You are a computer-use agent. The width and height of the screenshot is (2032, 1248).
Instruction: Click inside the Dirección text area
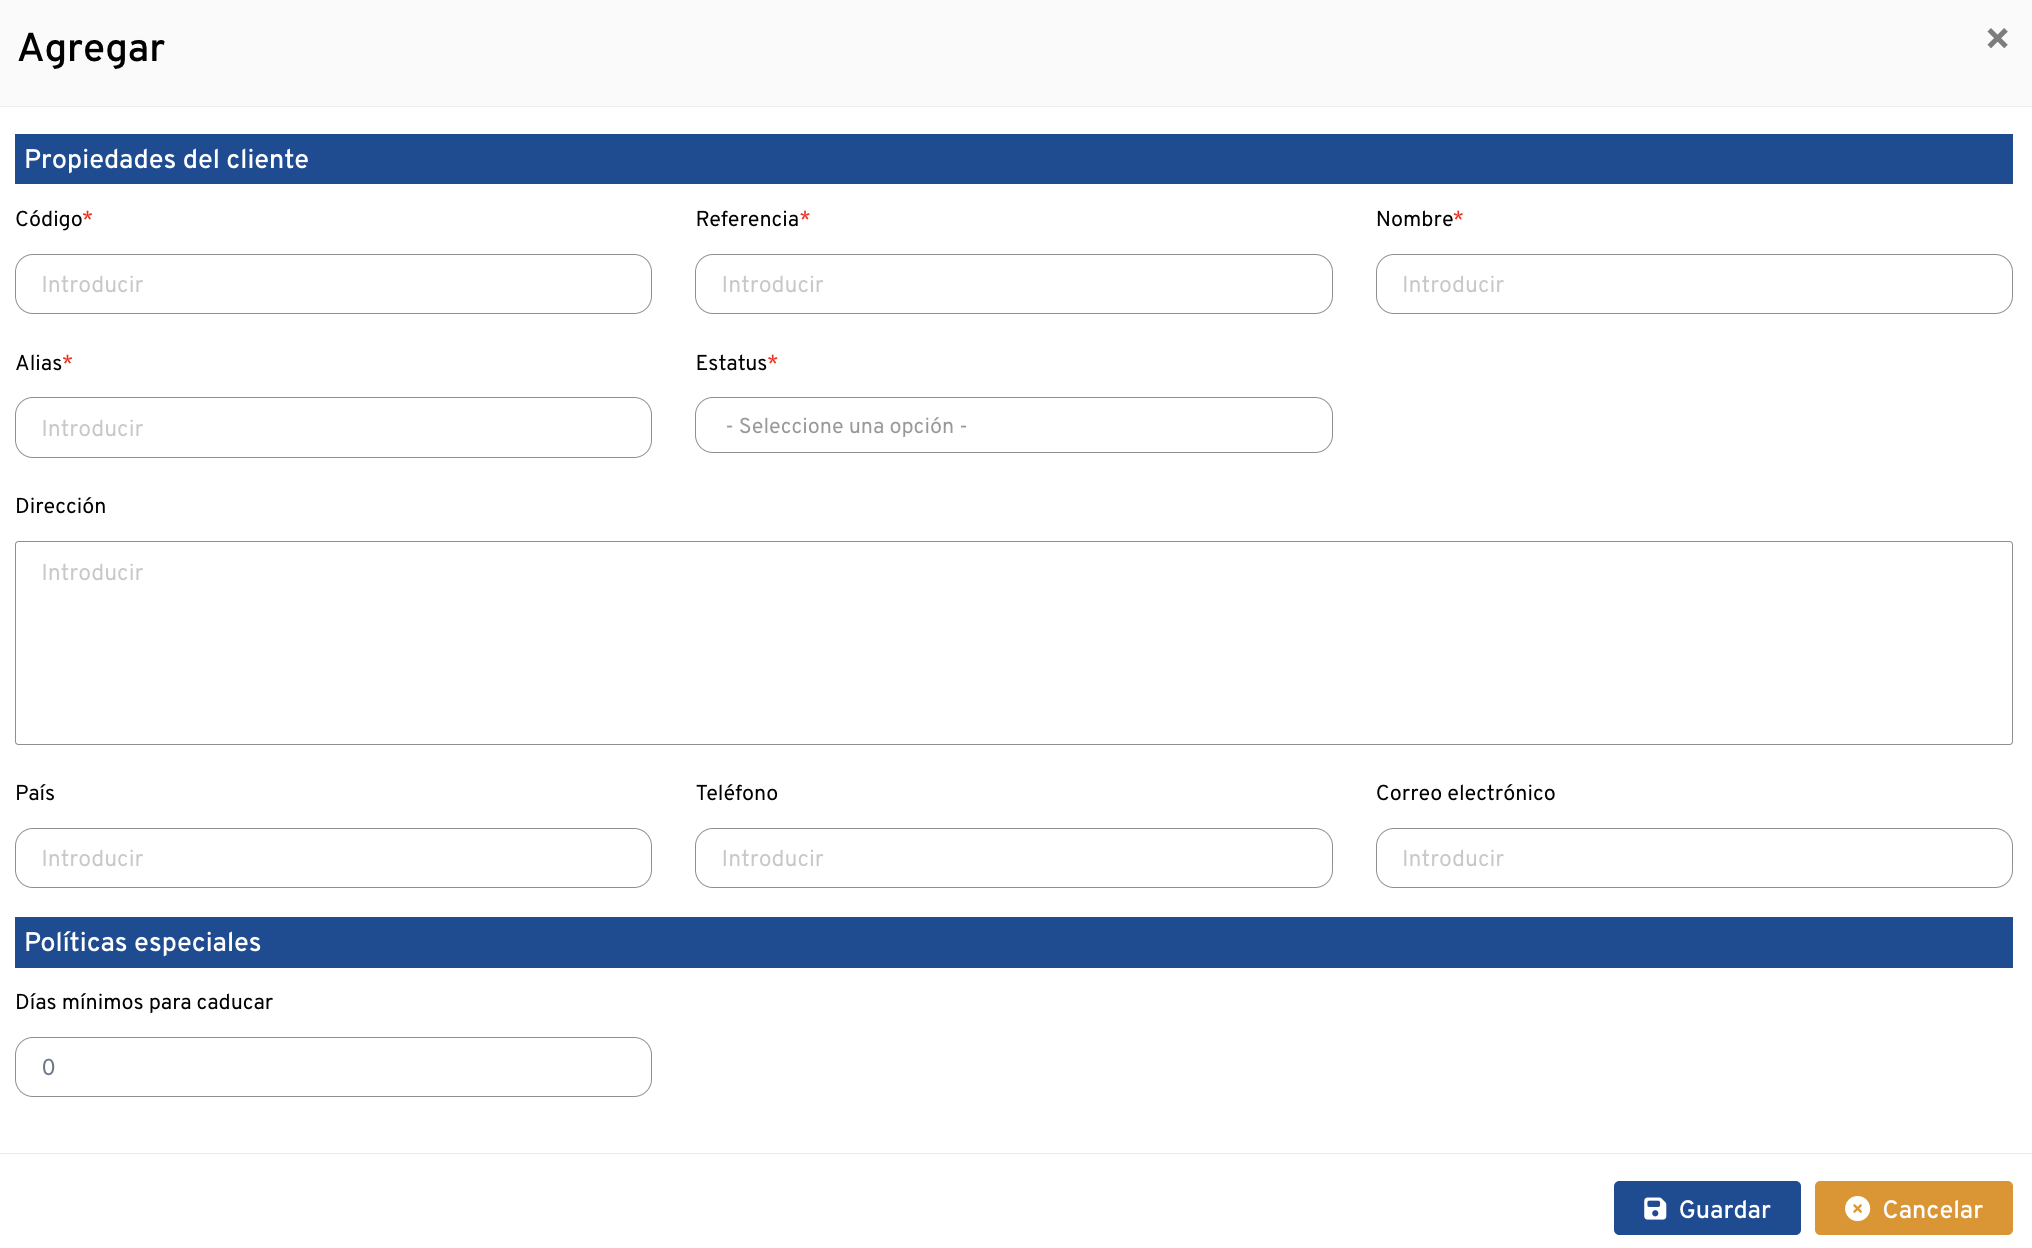click(1013, 643)
